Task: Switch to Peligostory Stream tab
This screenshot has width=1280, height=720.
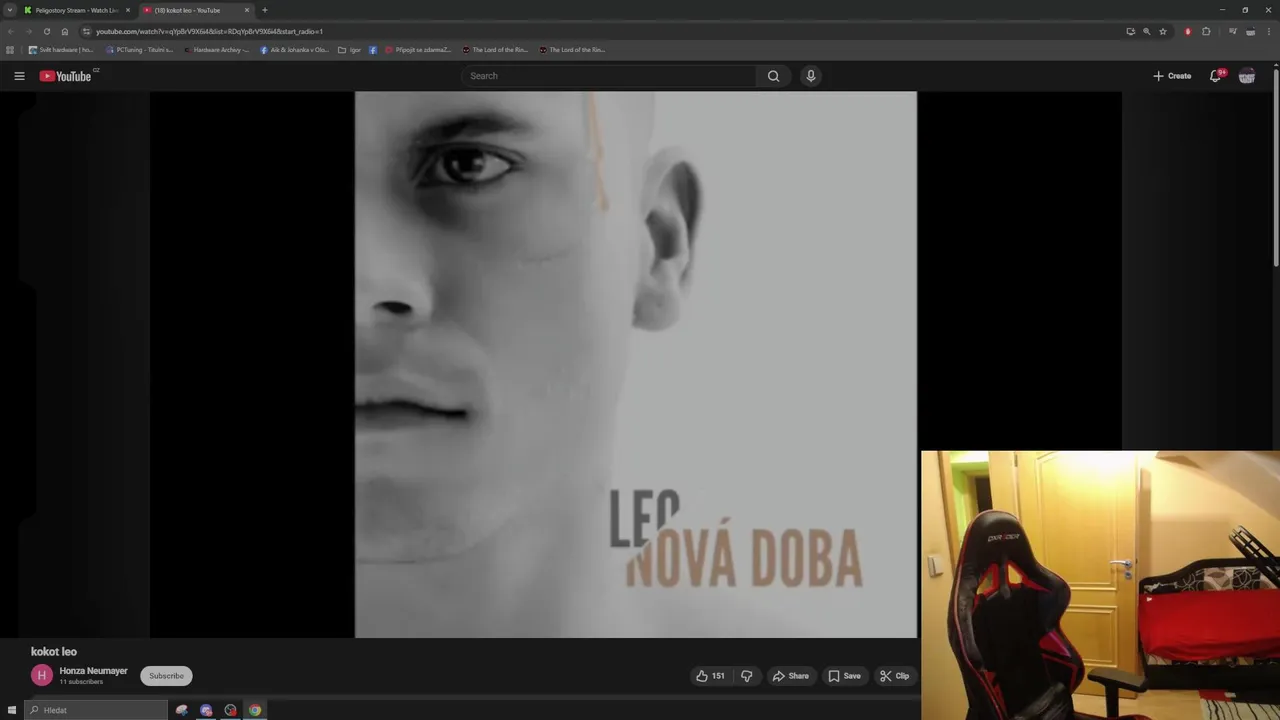Action: (78, 10)
